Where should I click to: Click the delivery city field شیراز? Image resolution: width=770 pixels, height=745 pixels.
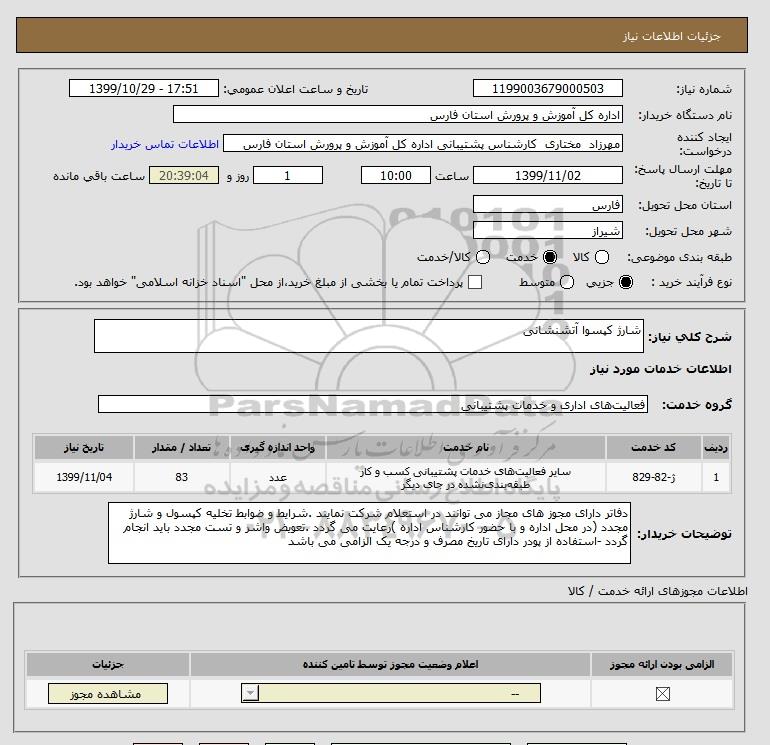[548, 231]
